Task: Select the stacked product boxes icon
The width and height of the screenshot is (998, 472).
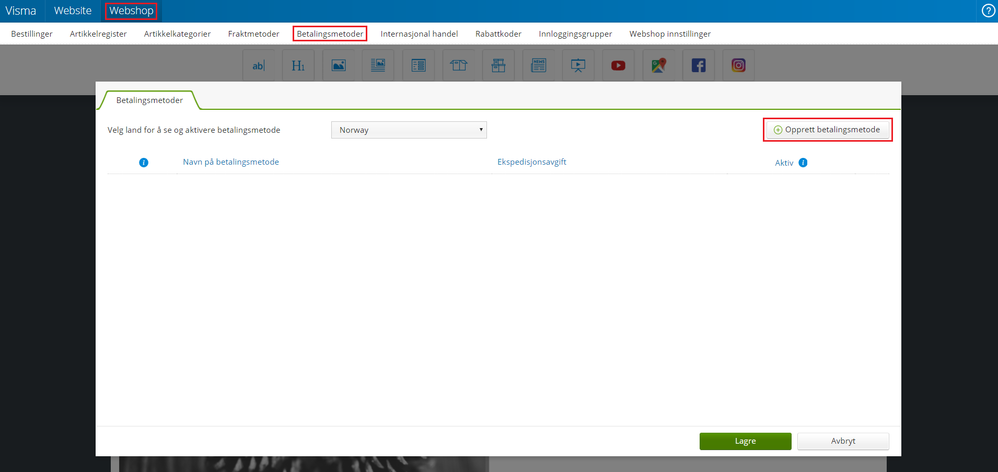Action: click(x=498, y=65)
